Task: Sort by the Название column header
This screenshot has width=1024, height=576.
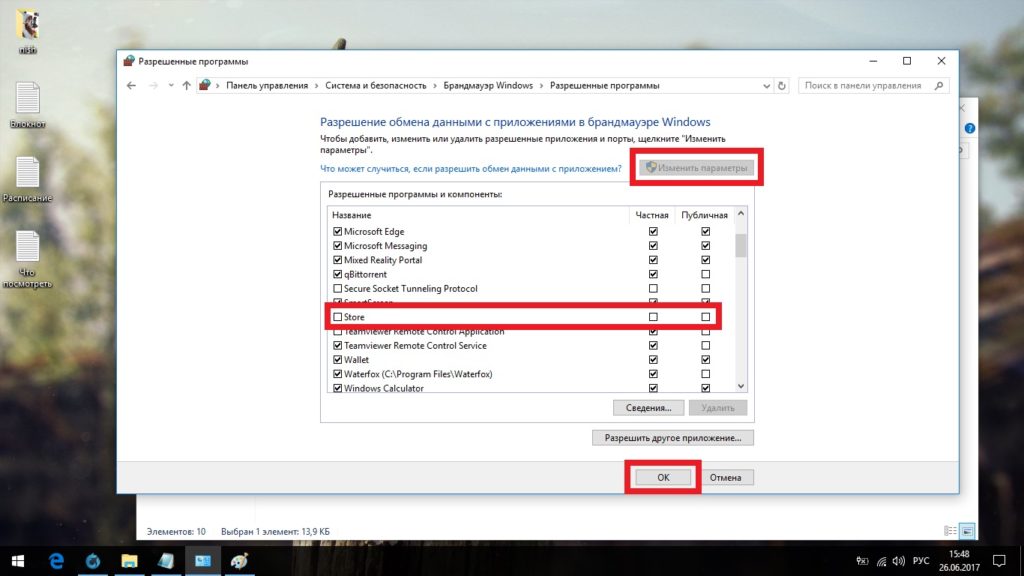Action: [477, 215]
